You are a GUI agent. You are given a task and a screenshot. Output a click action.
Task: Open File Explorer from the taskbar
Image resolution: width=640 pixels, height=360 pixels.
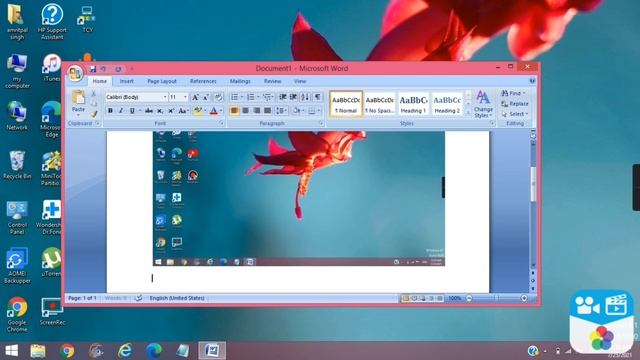[38, 351]
